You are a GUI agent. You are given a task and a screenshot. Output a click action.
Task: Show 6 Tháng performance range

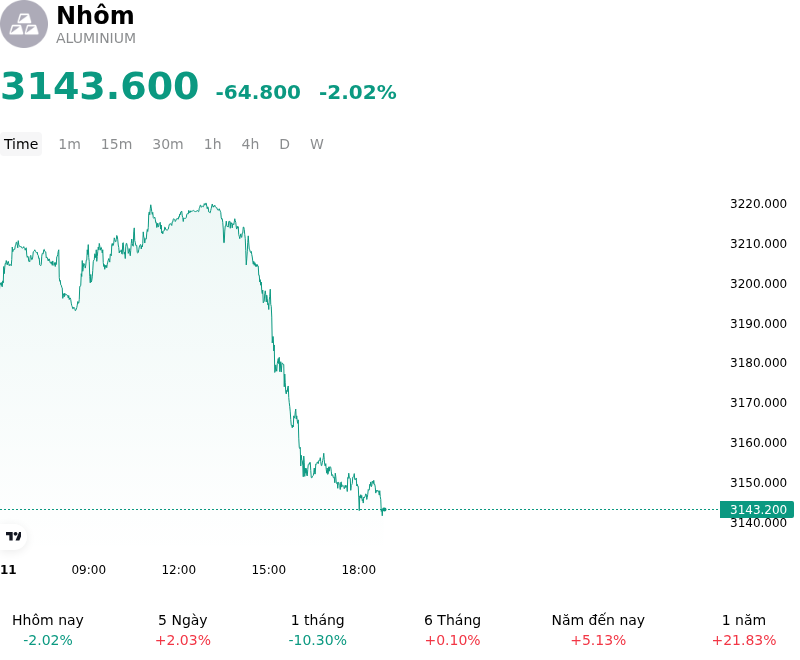(x=453, y=630)
